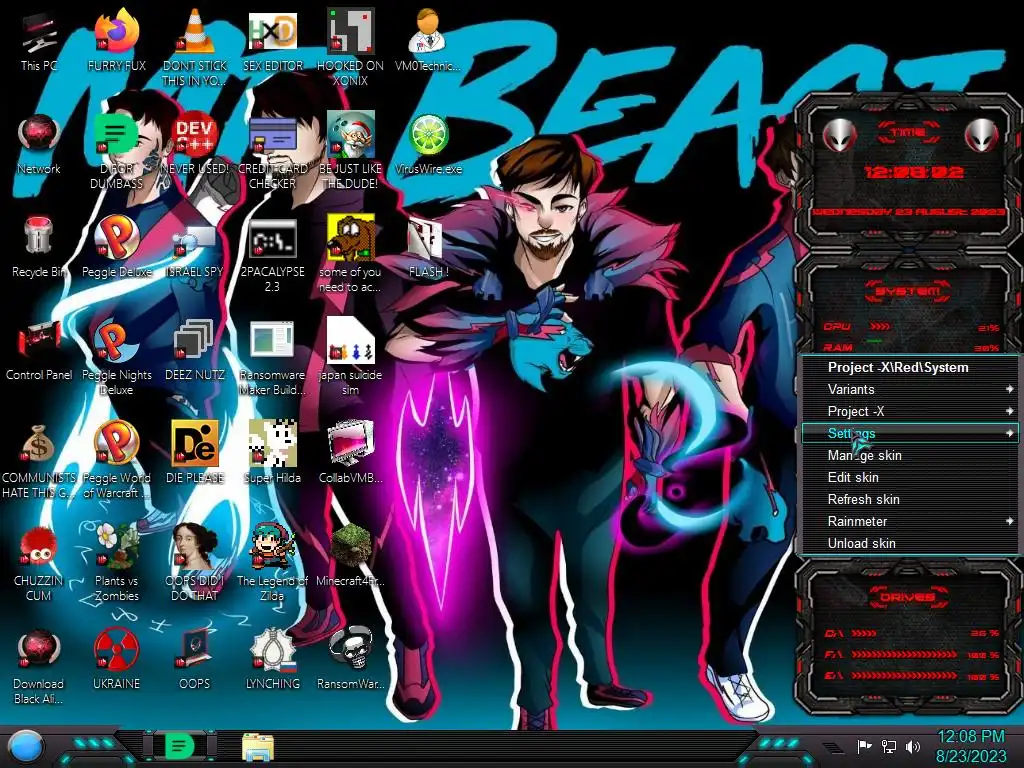Select the DEEZ NUTZ shortcut icon
The height and width of the screenshot is (768, 1024).
tap(195, 341)
